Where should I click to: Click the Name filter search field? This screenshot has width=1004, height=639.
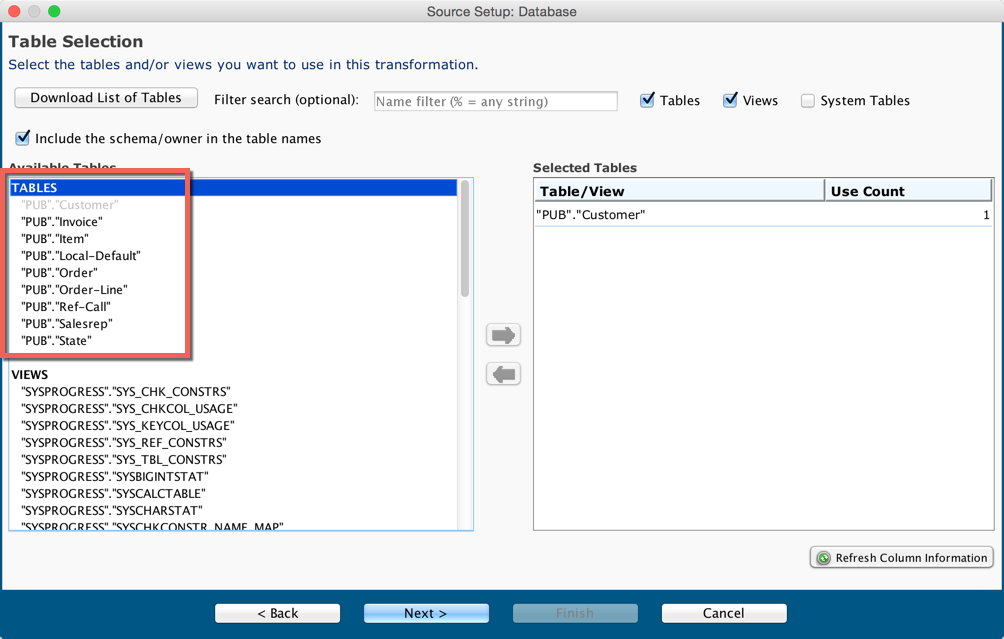pos(495,100)
